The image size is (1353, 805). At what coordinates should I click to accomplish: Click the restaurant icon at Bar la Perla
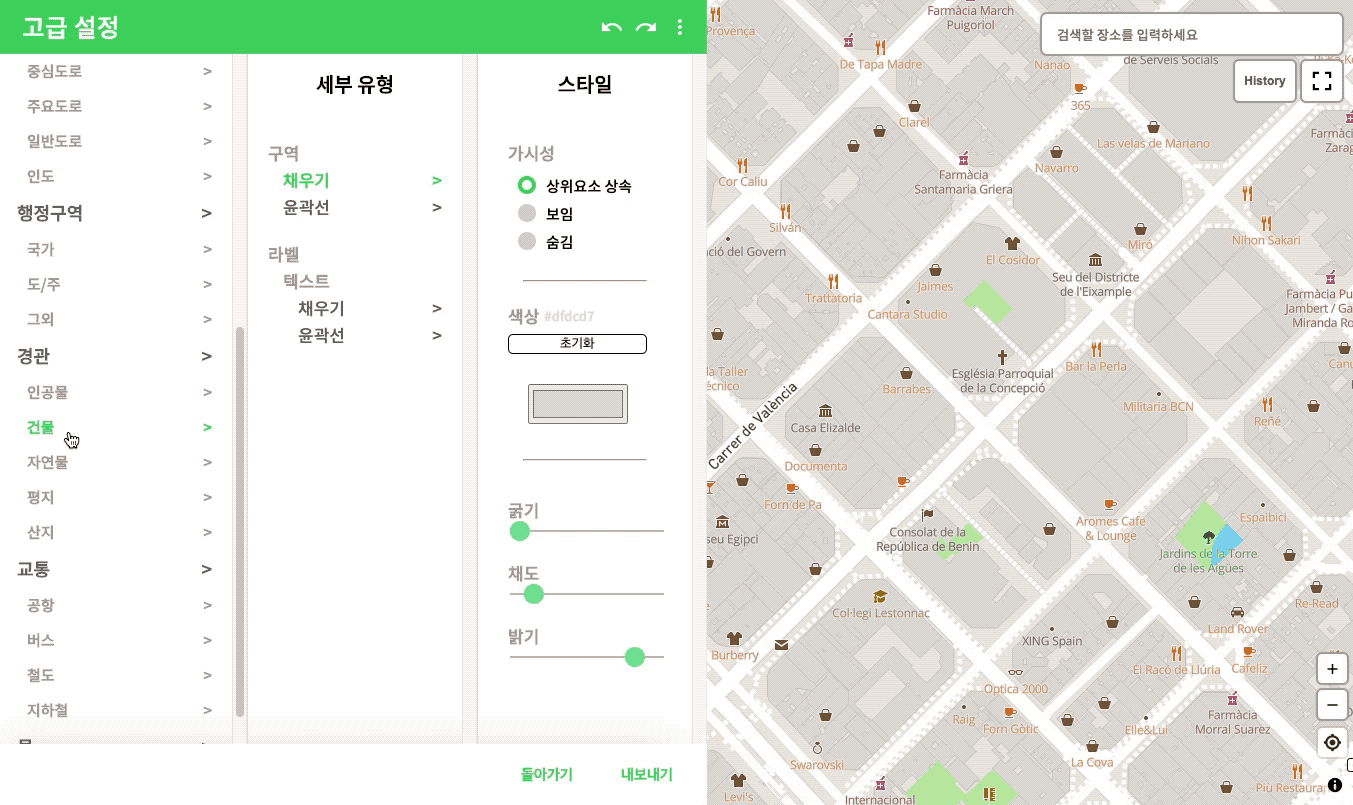[x=1096, y=349]
